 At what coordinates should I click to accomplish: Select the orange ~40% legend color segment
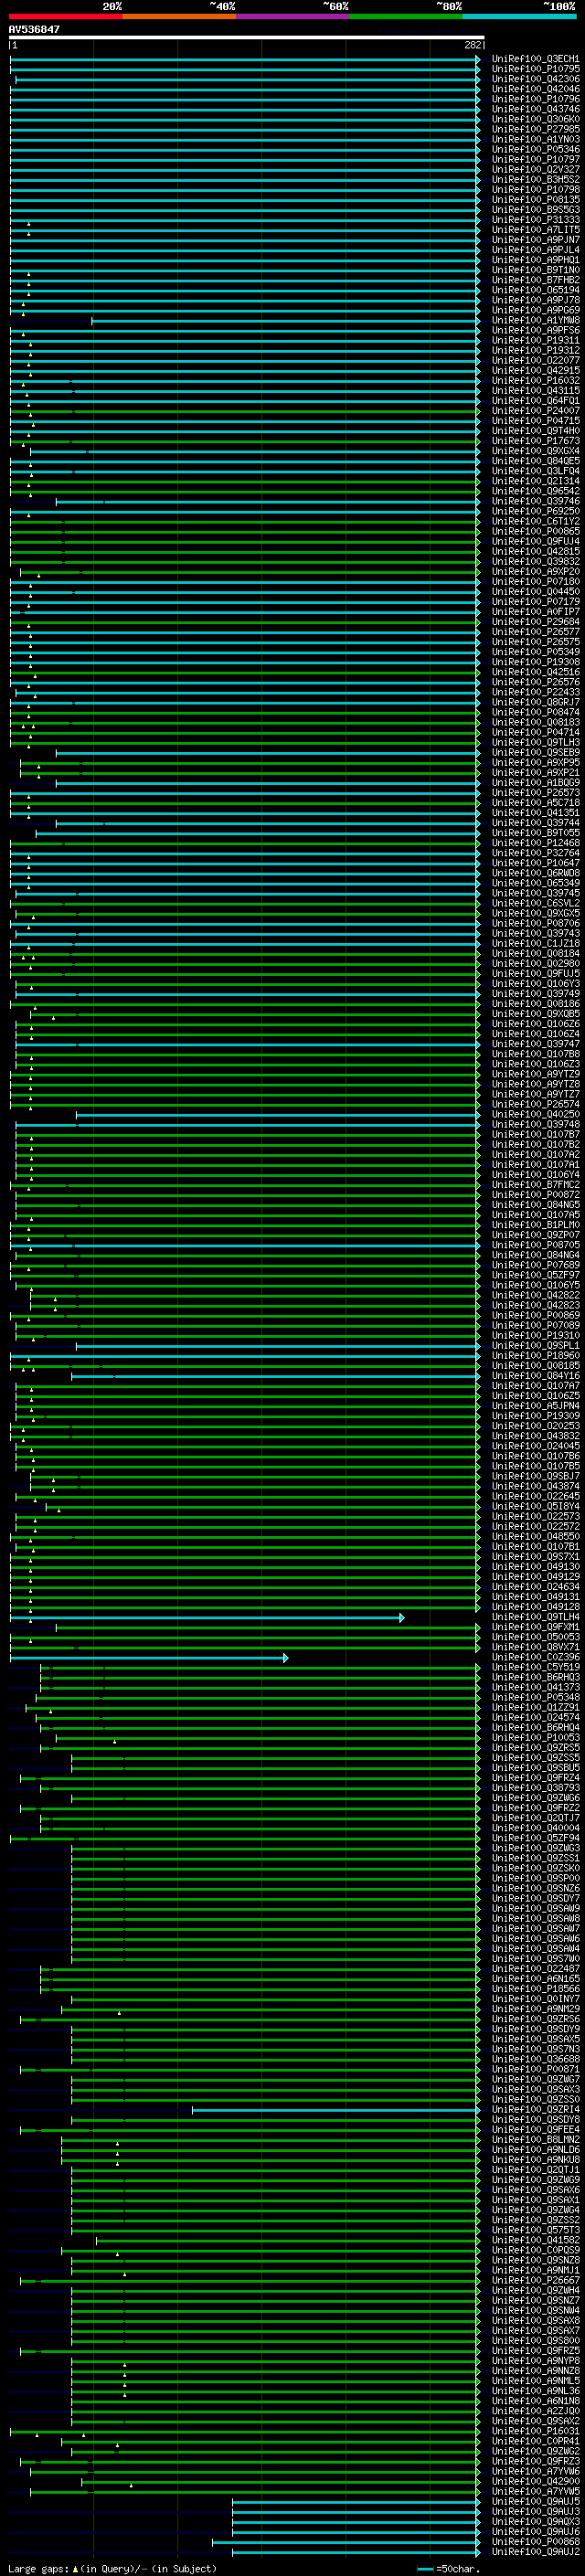(179, 16)
